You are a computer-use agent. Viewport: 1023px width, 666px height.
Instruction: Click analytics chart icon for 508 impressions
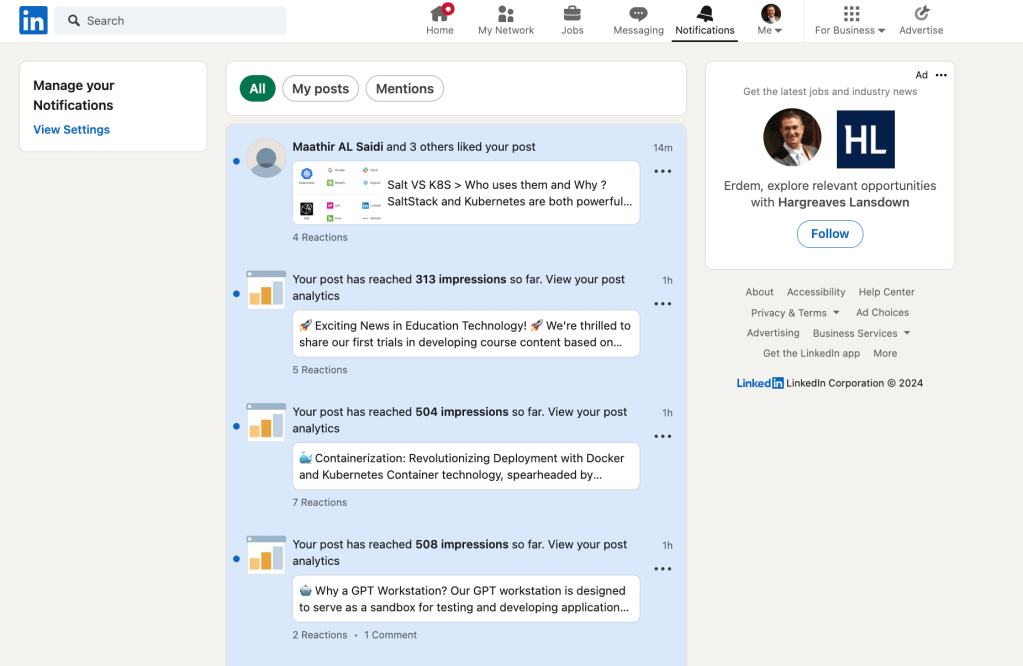266,554
